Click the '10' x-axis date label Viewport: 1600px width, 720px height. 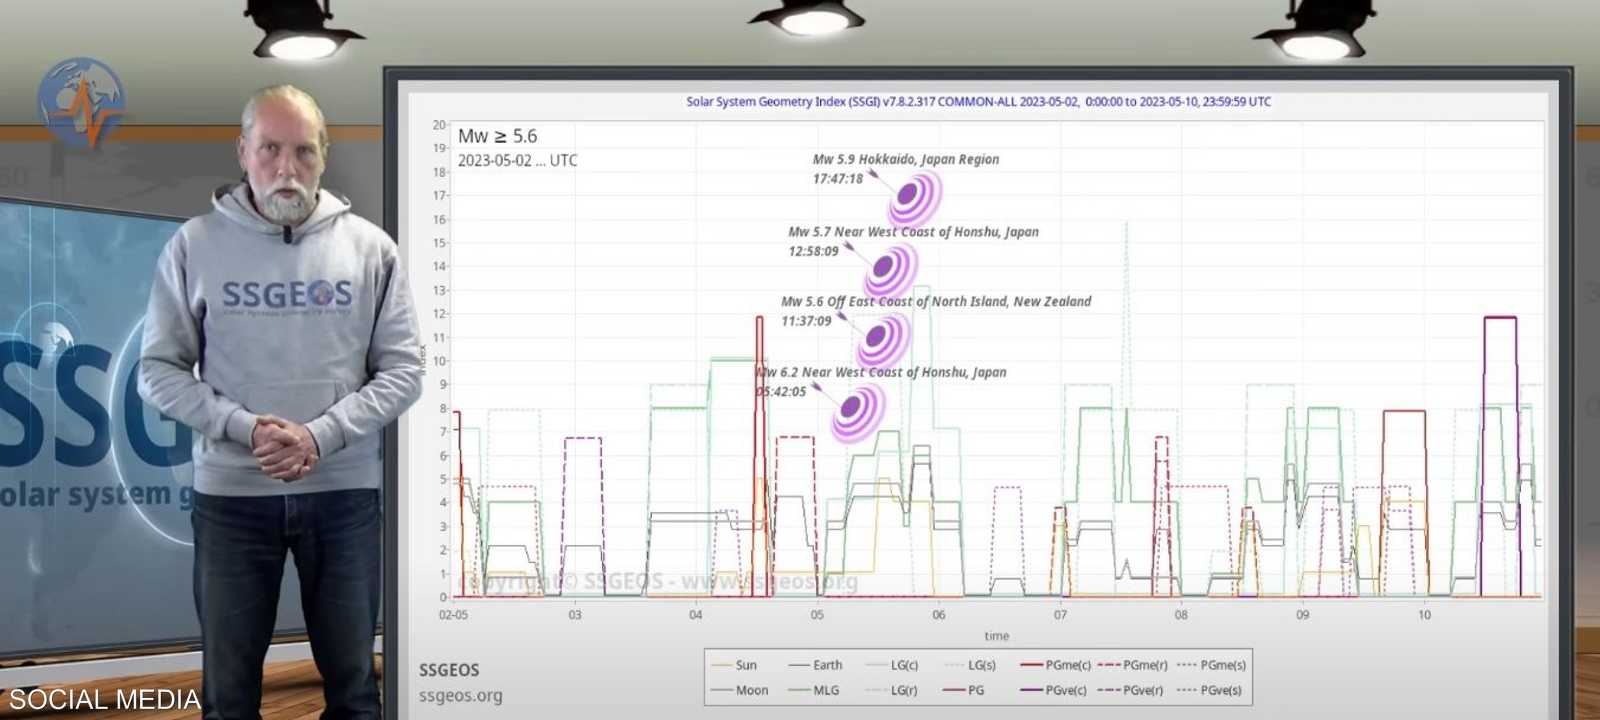(x=1424, y=615)
